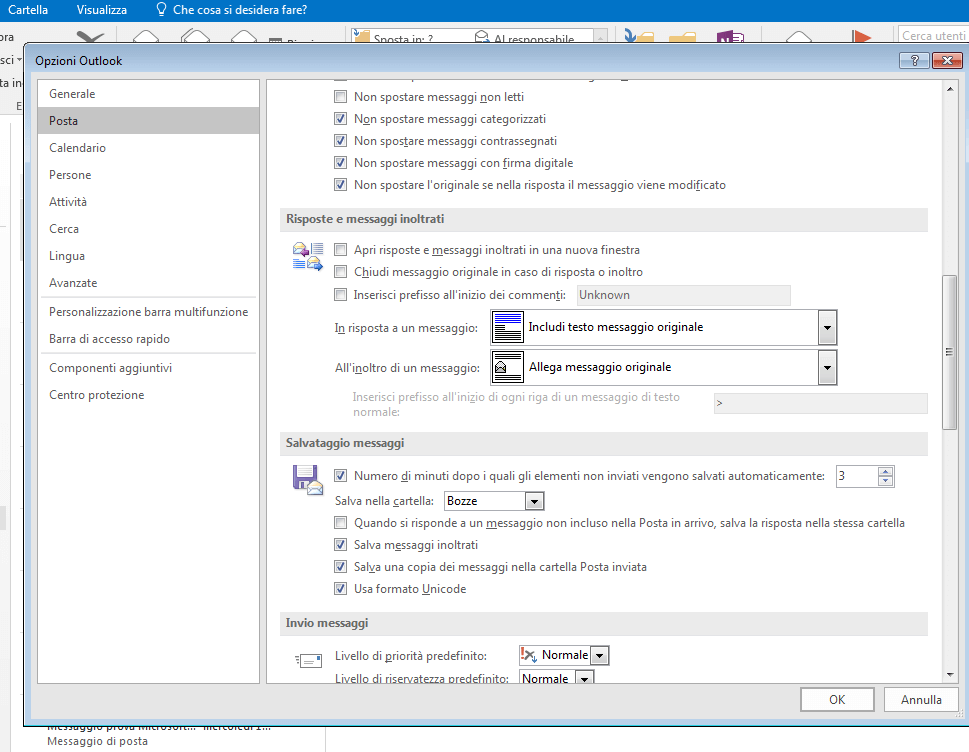Open the In risposta a un messaggio dropdown

[x=826, y=327]
